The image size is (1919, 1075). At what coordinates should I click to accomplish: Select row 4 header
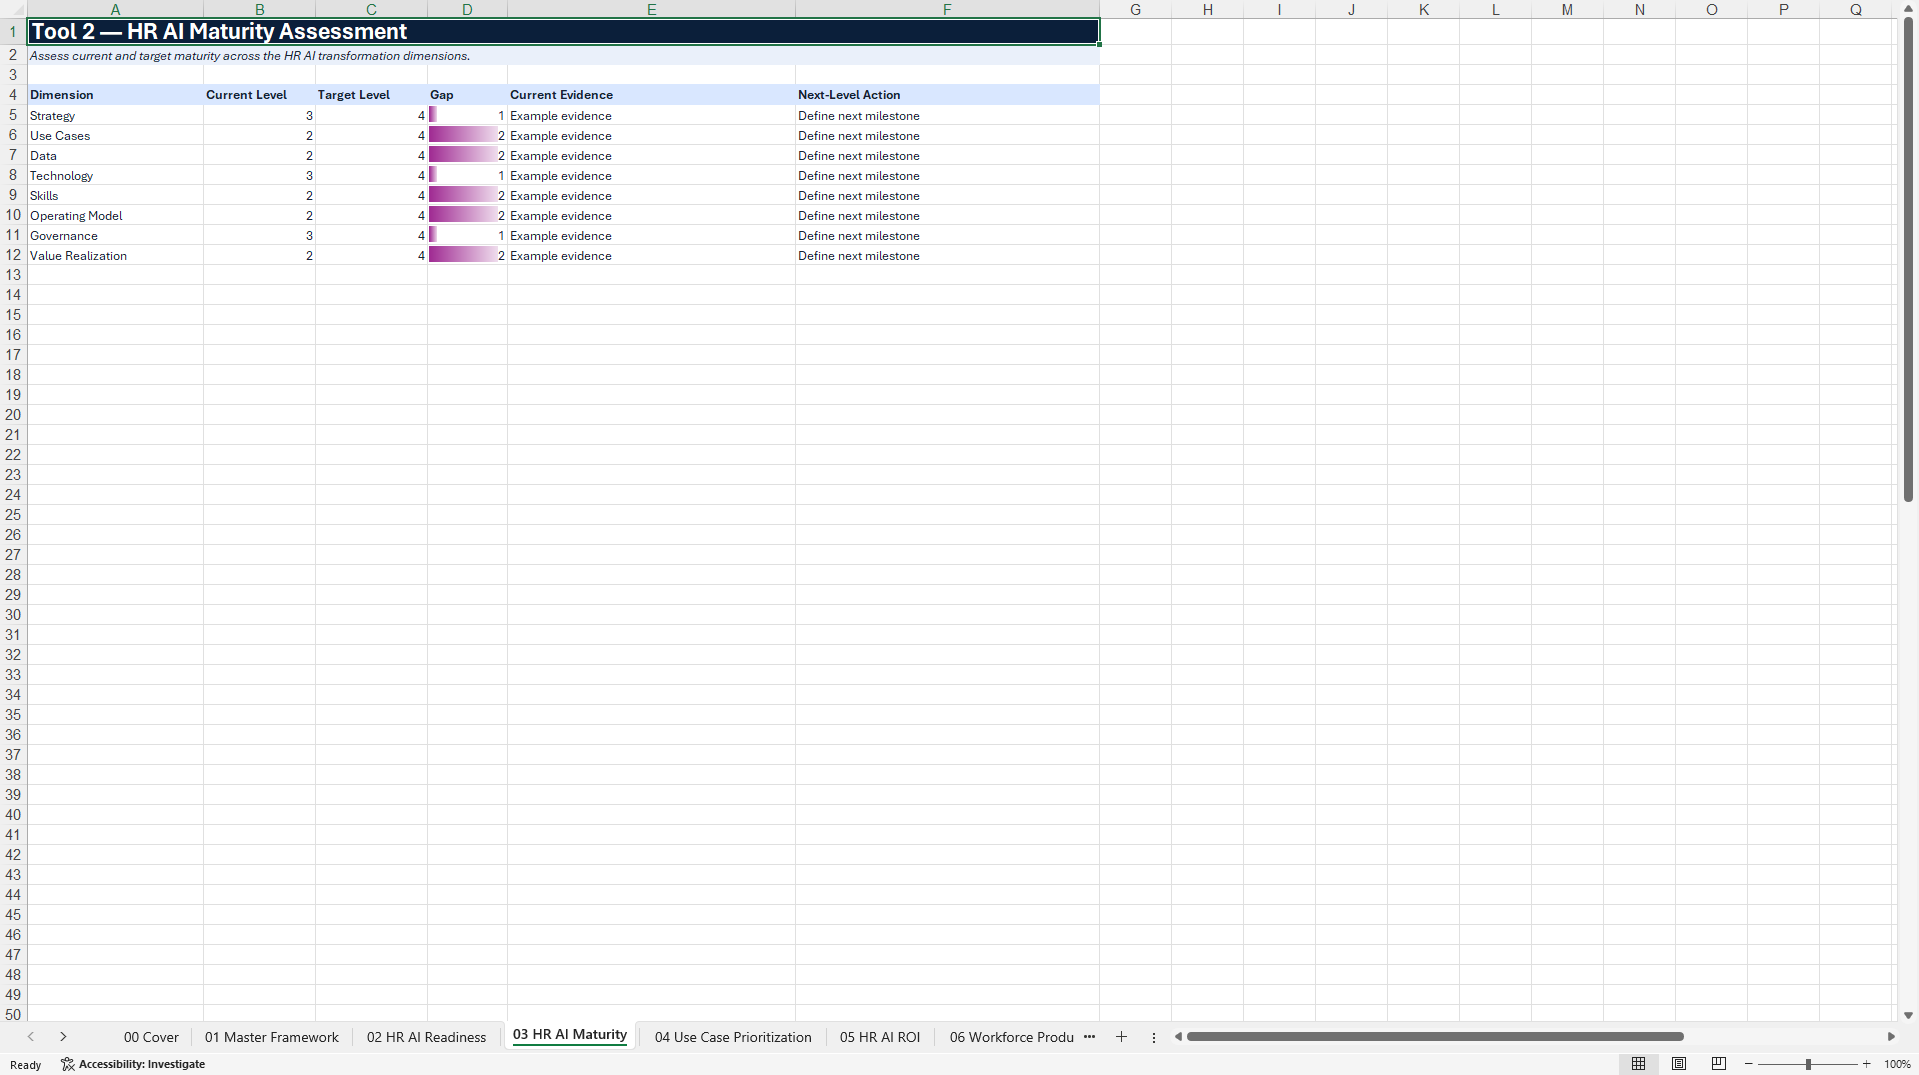click(13, 95)
